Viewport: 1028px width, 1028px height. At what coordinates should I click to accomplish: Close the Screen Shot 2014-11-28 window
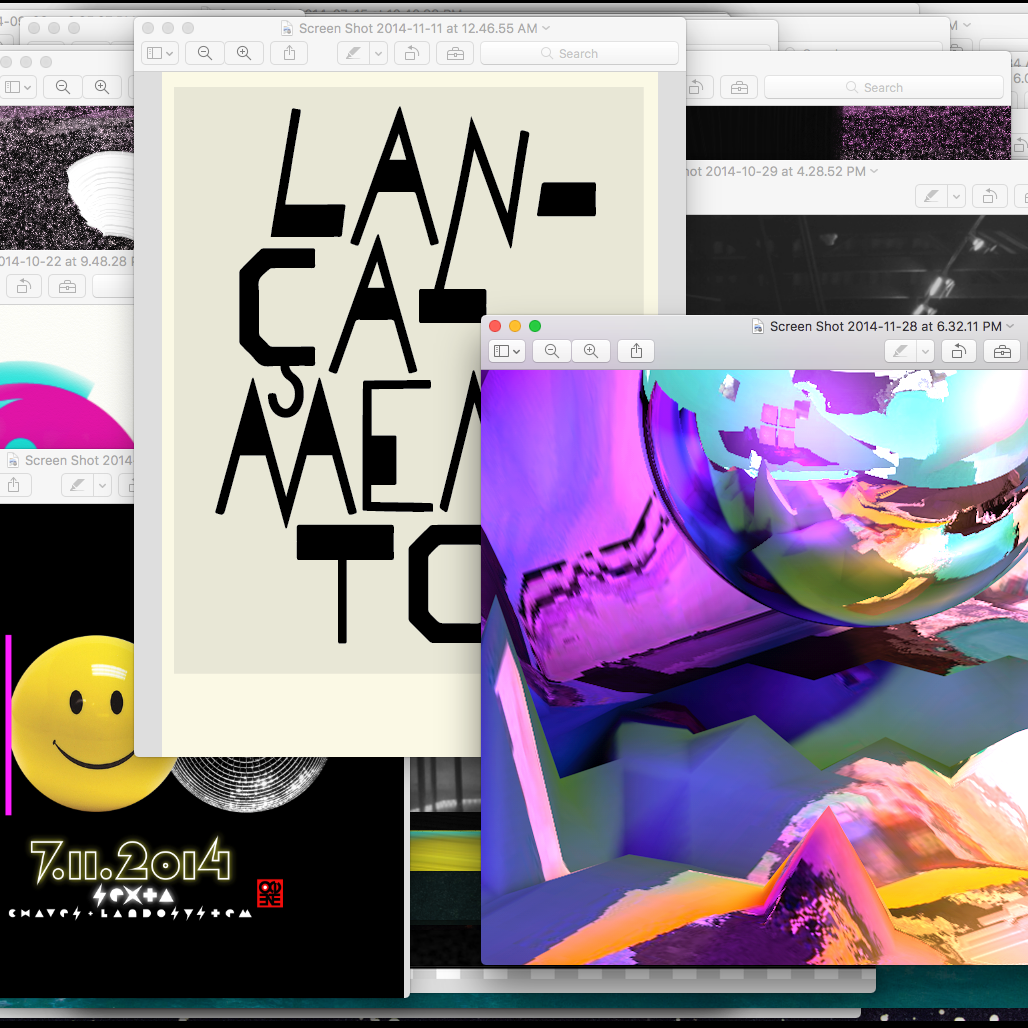(x=495, y=326)
